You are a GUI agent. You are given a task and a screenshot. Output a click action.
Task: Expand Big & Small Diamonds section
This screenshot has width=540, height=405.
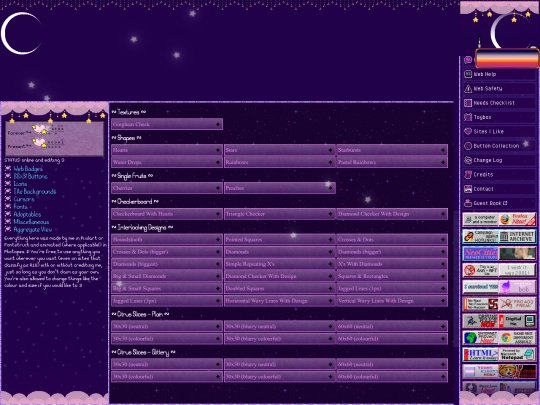tap(167, 276)
